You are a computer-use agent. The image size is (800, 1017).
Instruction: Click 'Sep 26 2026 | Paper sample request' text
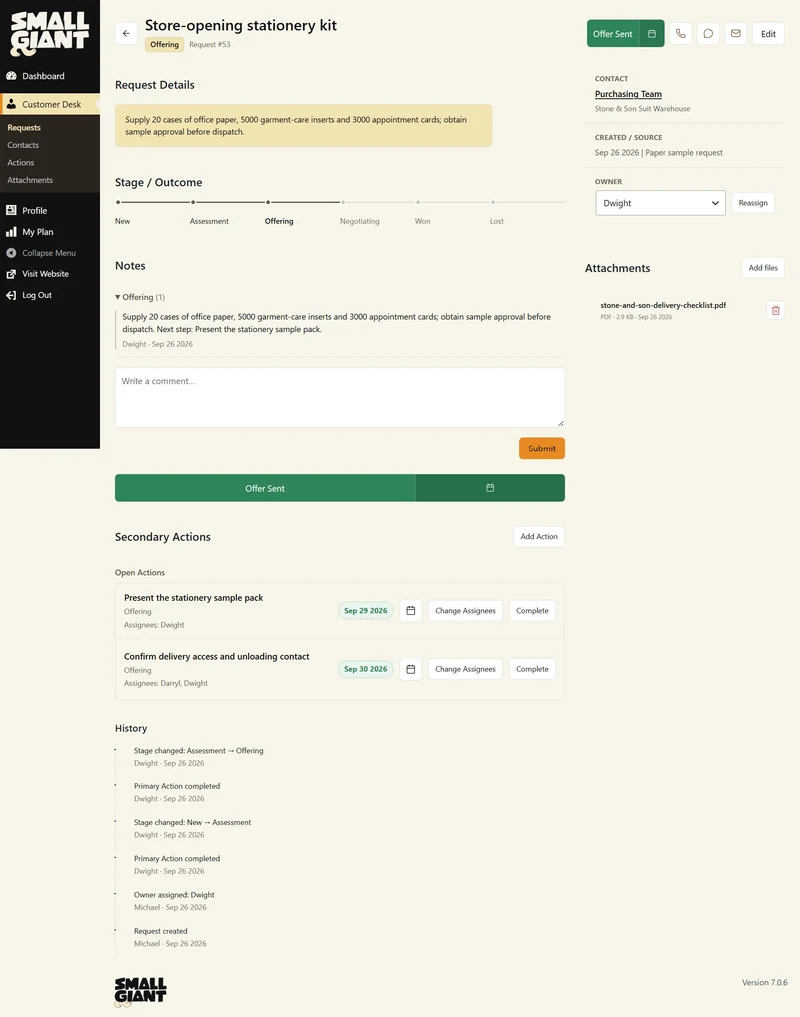[x=659, y=152]
